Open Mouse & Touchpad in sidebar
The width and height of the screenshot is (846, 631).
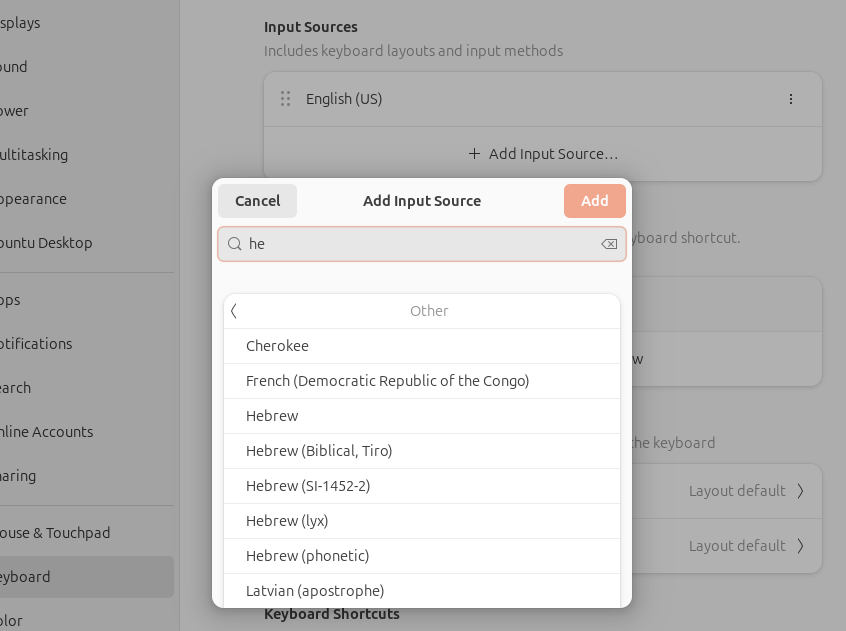click(87, 533)
